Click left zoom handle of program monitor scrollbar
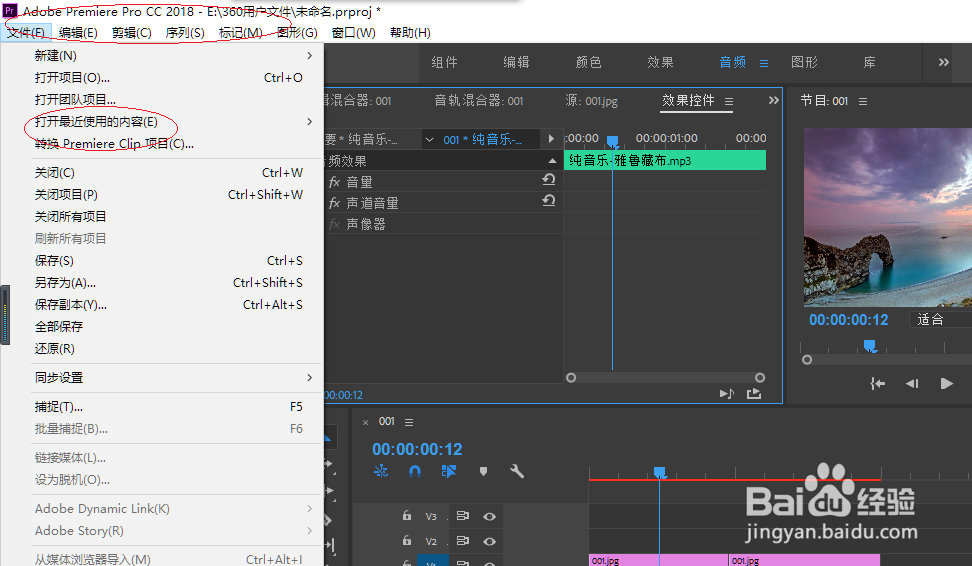Screen dimensions: 972x566 [x=806, y=360]
